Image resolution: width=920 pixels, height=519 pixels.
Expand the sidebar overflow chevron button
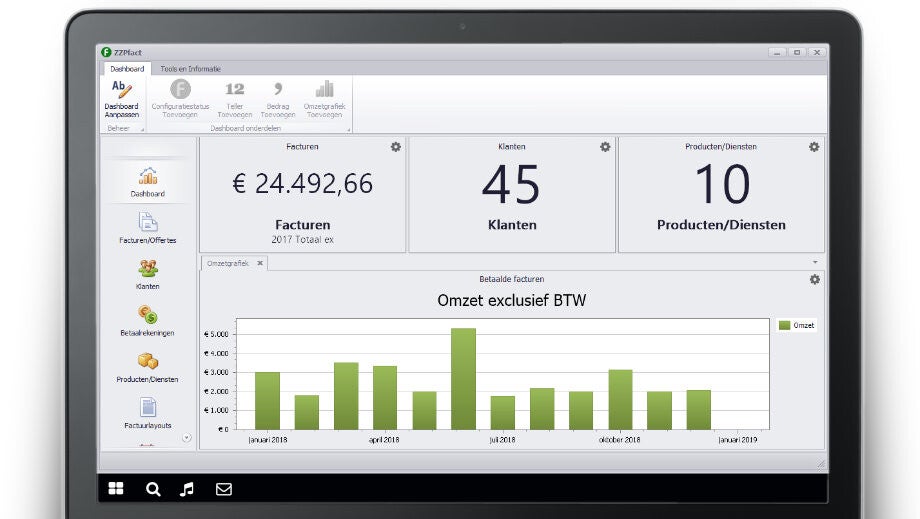coord(186,438)
